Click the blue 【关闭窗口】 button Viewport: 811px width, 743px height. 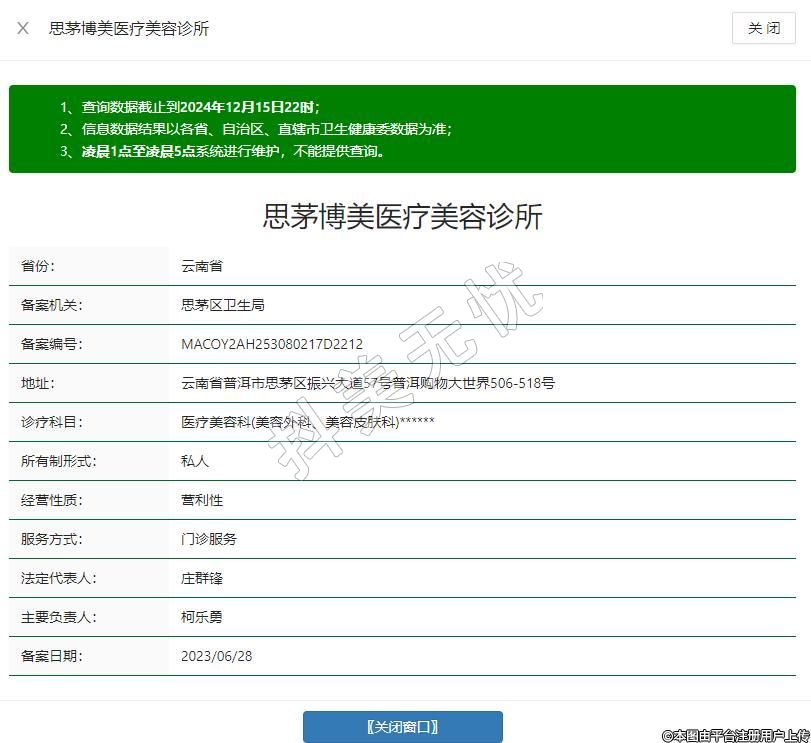click(x=402, y=727)
